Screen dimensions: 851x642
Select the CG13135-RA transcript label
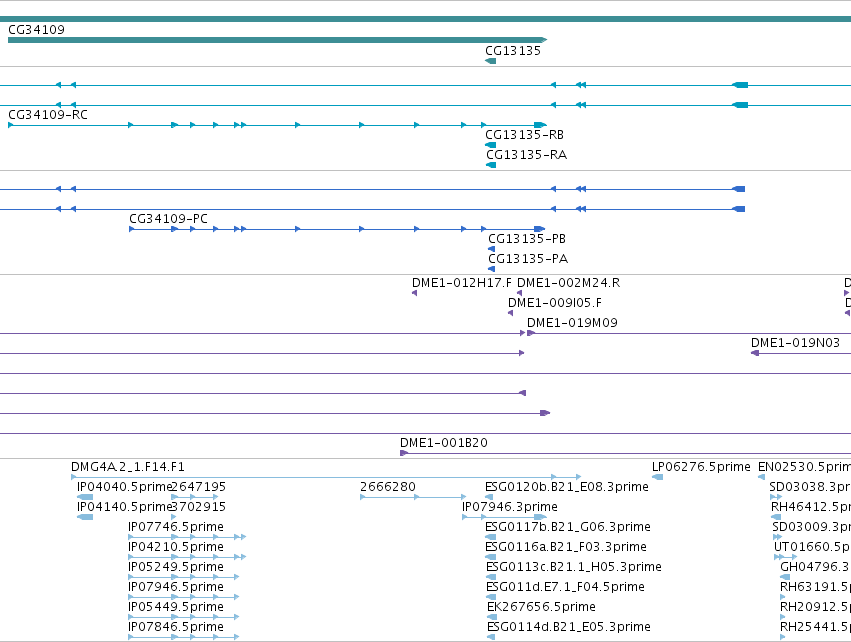coord(526,155)
